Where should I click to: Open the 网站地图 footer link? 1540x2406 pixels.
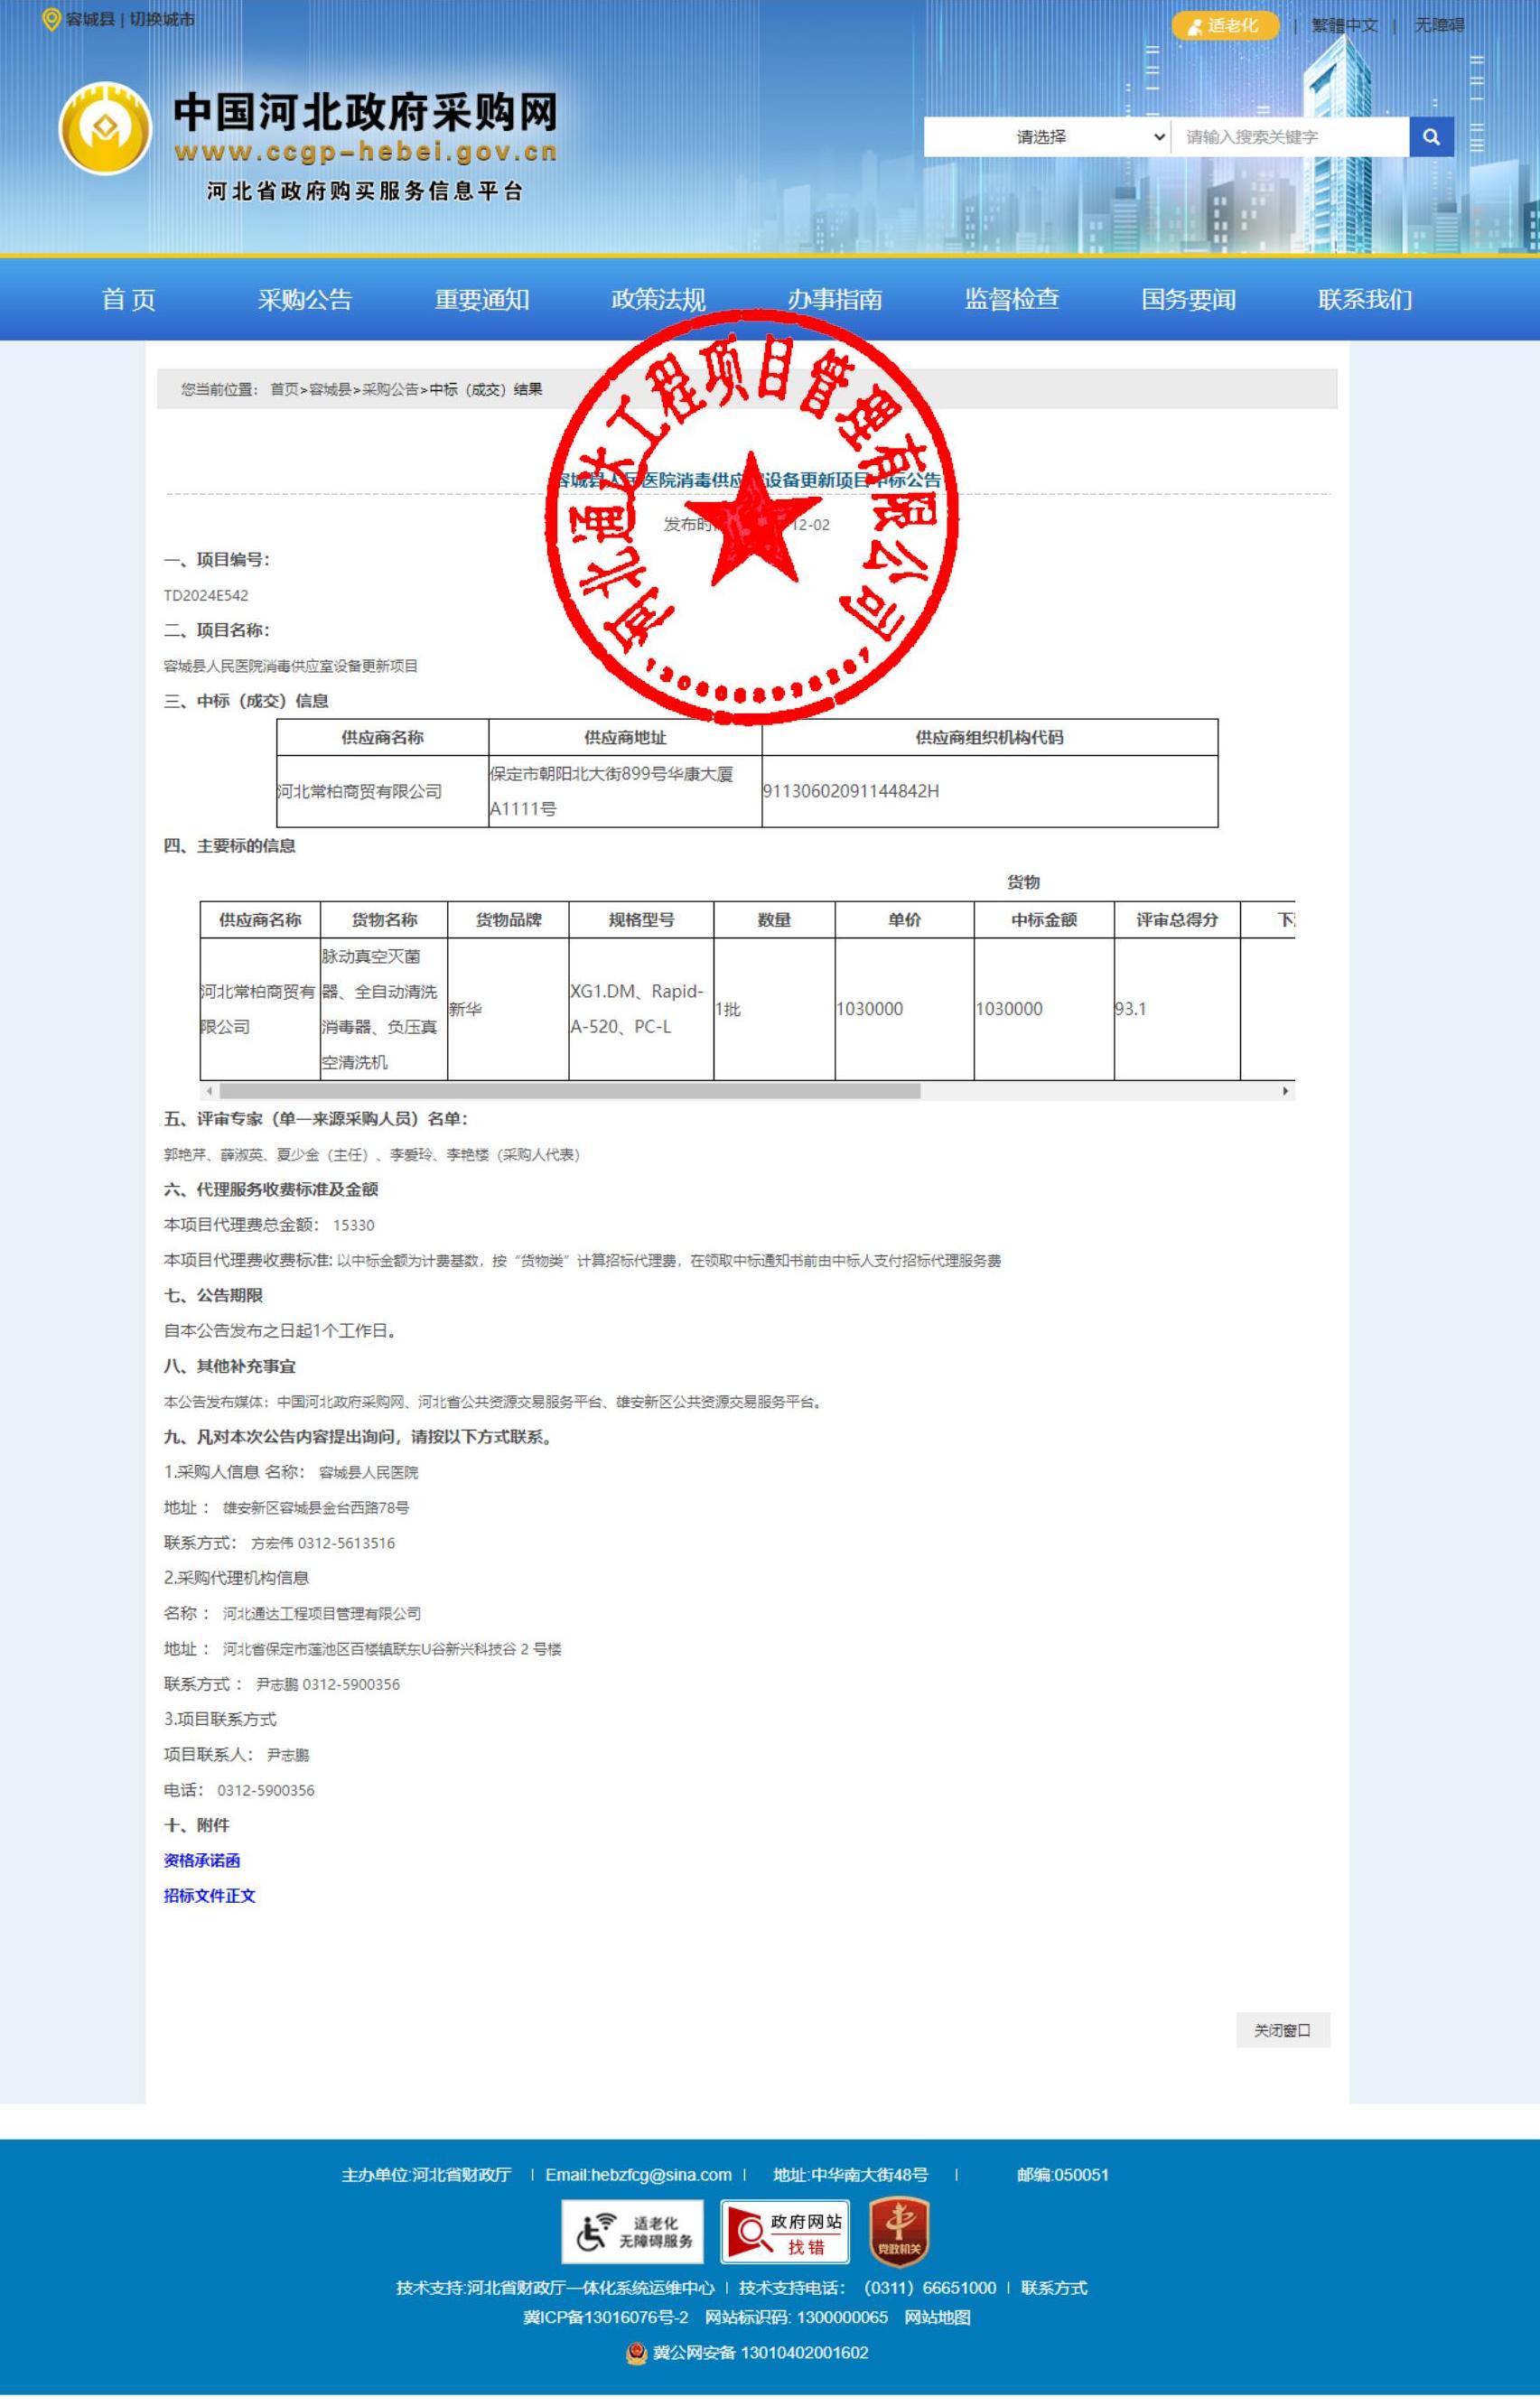click(937, 2317)
